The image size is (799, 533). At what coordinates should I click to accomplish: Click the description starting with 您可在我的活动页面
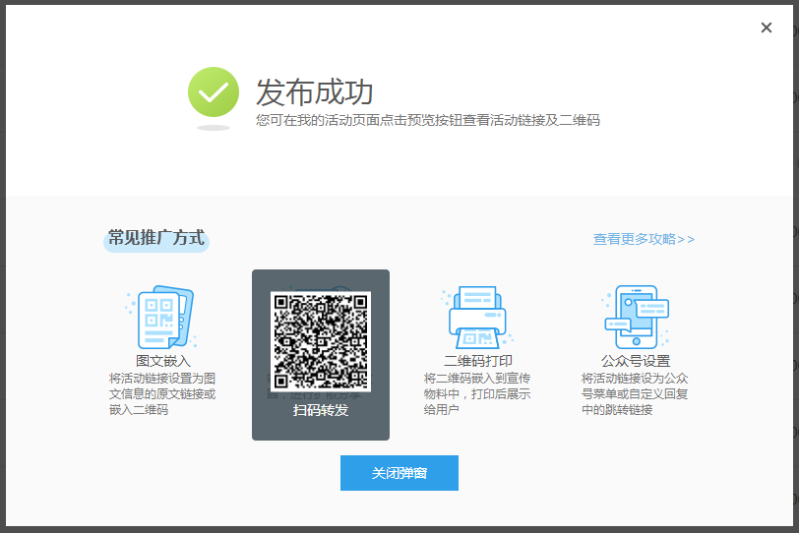[428, 120]
